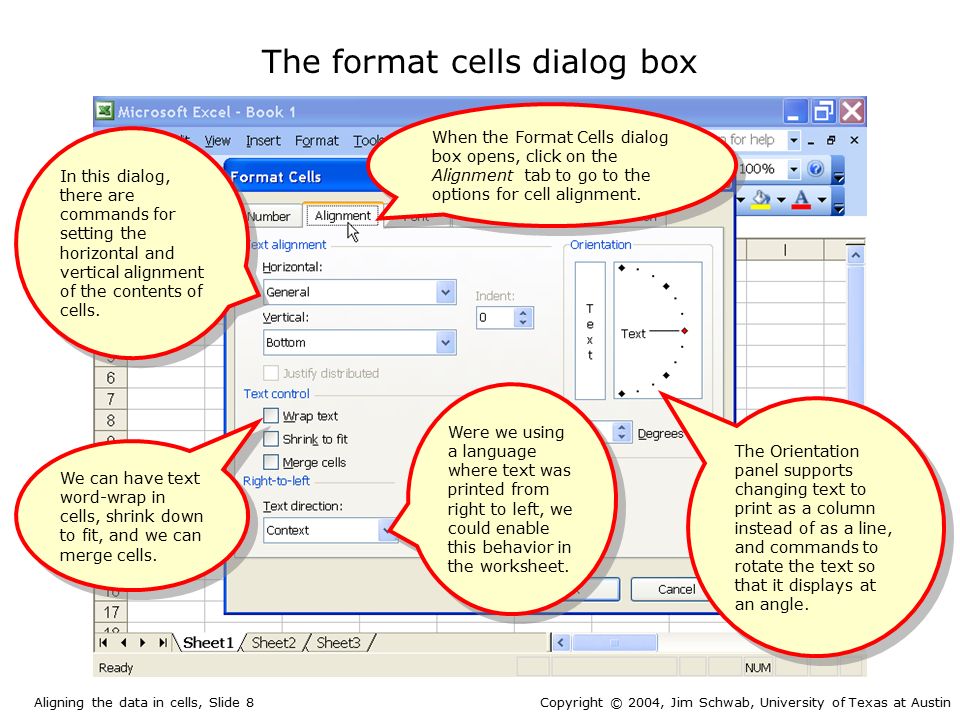This screenshot has width=960, height=720.
Task: Select row header 6
Action: point(111,378)
